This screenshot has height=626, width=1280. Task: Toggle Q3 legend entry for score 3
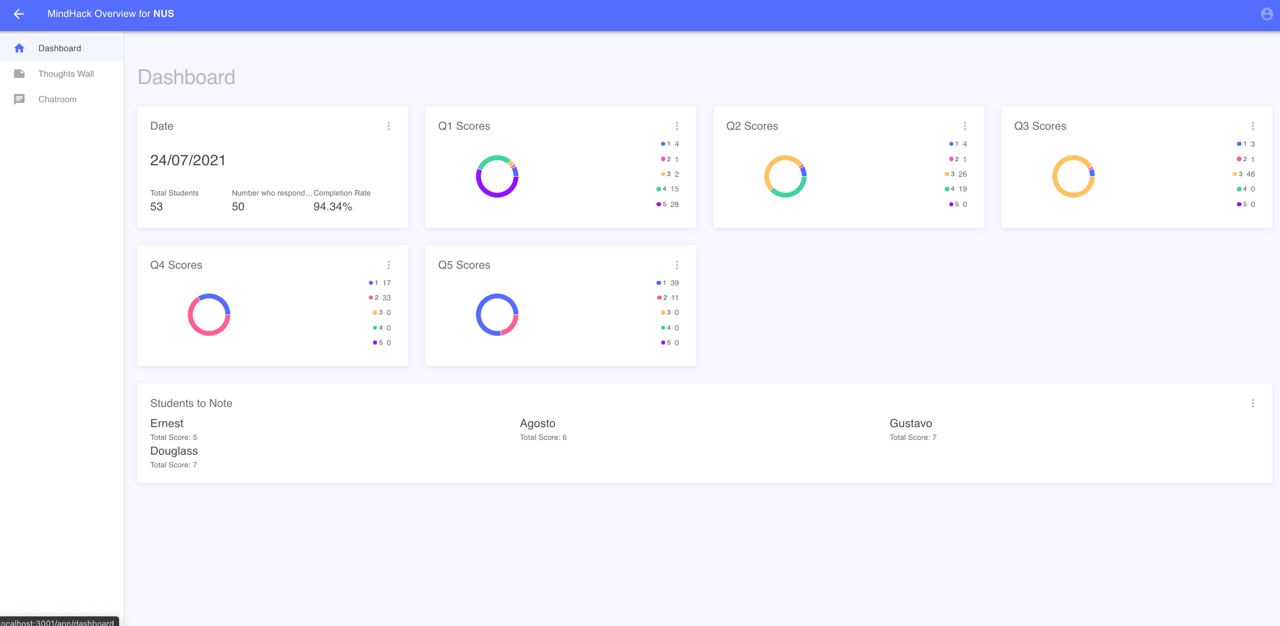click(1244, 174)
